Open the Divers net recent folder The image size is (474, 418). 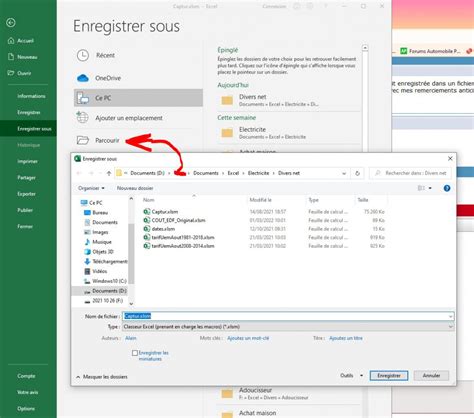click(x=289, y=100)
